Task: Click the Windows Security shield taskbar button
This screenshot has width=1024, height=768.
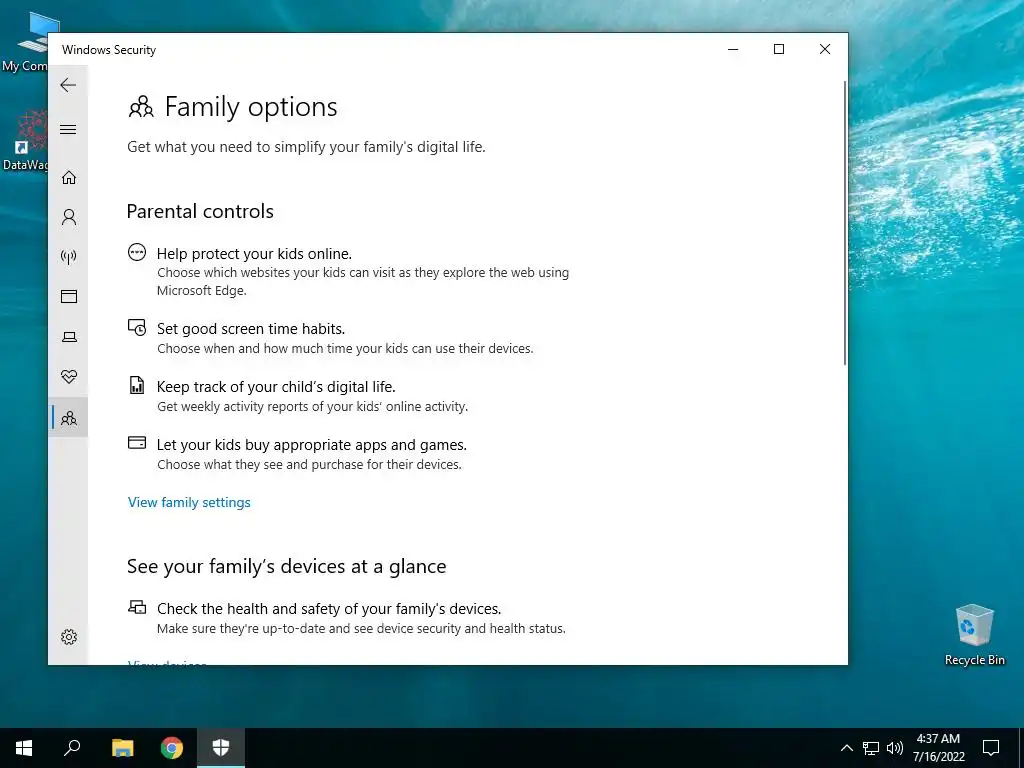Action: coord(221,748)
